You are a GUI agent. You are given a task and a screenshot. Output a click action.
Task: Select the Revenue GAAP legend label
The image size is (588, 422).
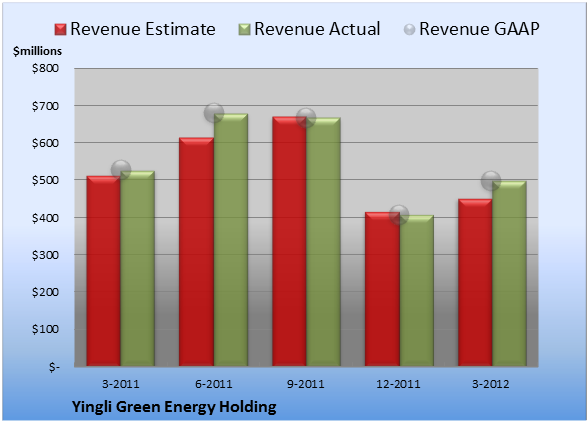pyautogui.click(x=480, y=29)
